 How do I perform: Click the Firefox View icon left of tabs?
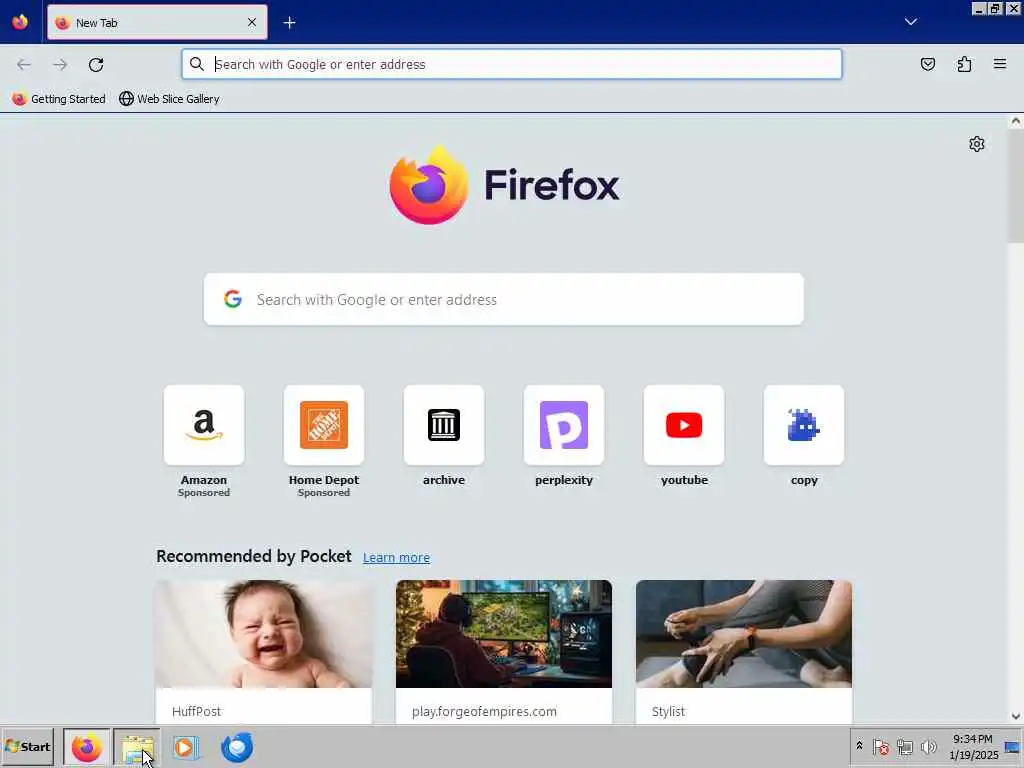pyautogui.click(x=20, y=22)
